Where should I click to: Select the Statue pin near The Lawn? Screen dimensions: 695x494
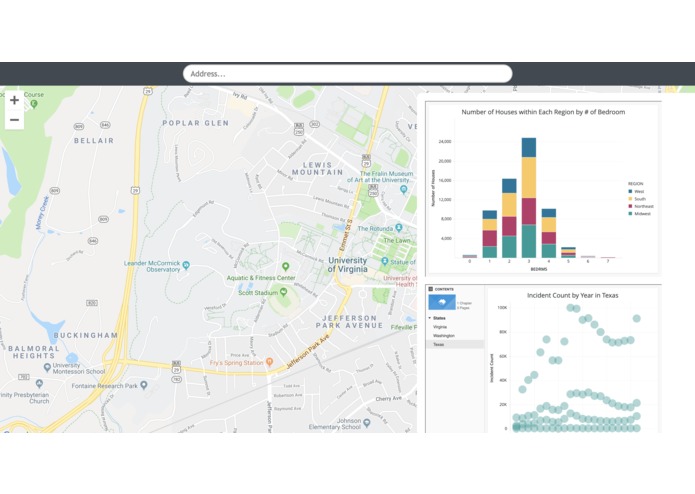385,261
